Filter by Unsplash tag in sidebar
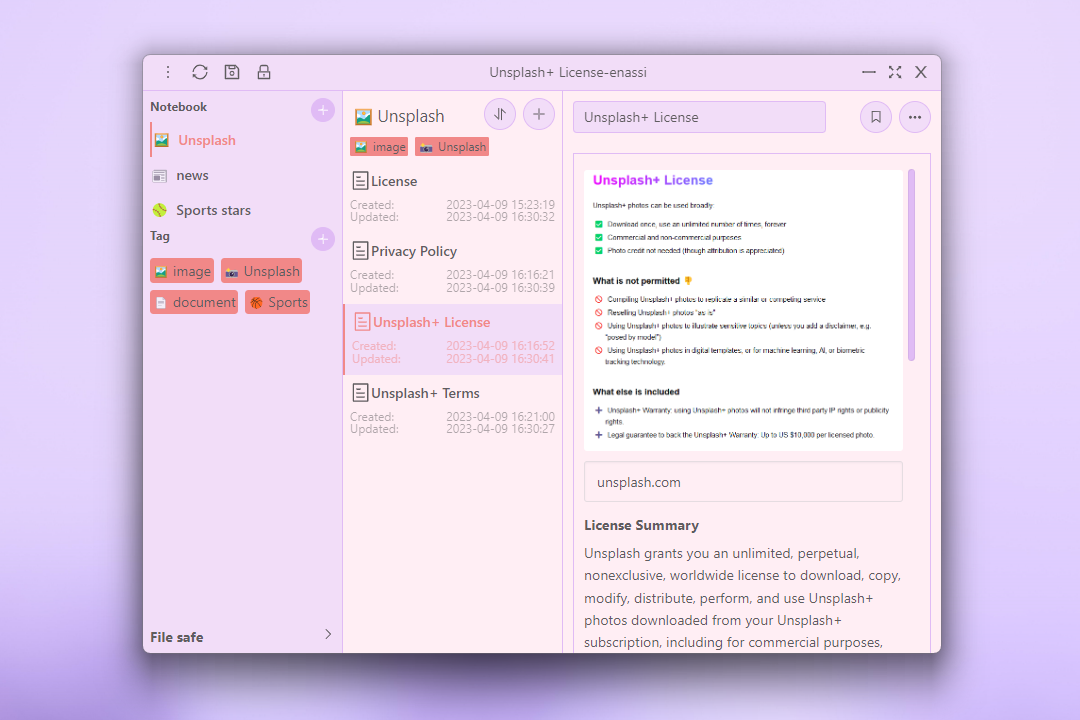This screenshot has height=720, width=1080. (262, 271)
